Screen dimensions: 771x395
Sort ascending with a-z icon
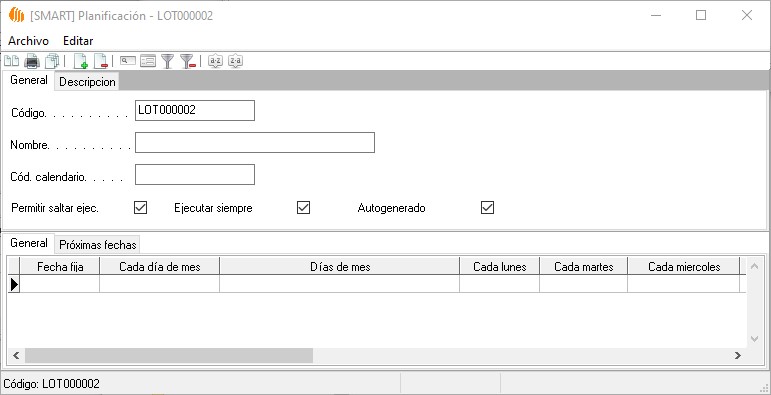(x=215, y=61)
